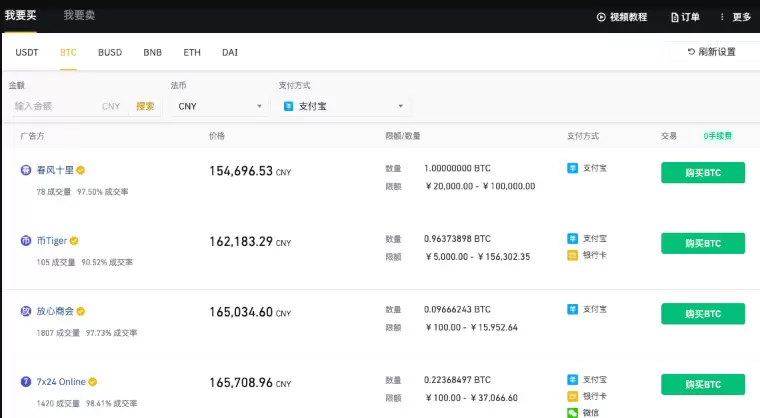This screenshot has width=760, height=418.
Task: Click the 广告方 column header
Action: 32,136
